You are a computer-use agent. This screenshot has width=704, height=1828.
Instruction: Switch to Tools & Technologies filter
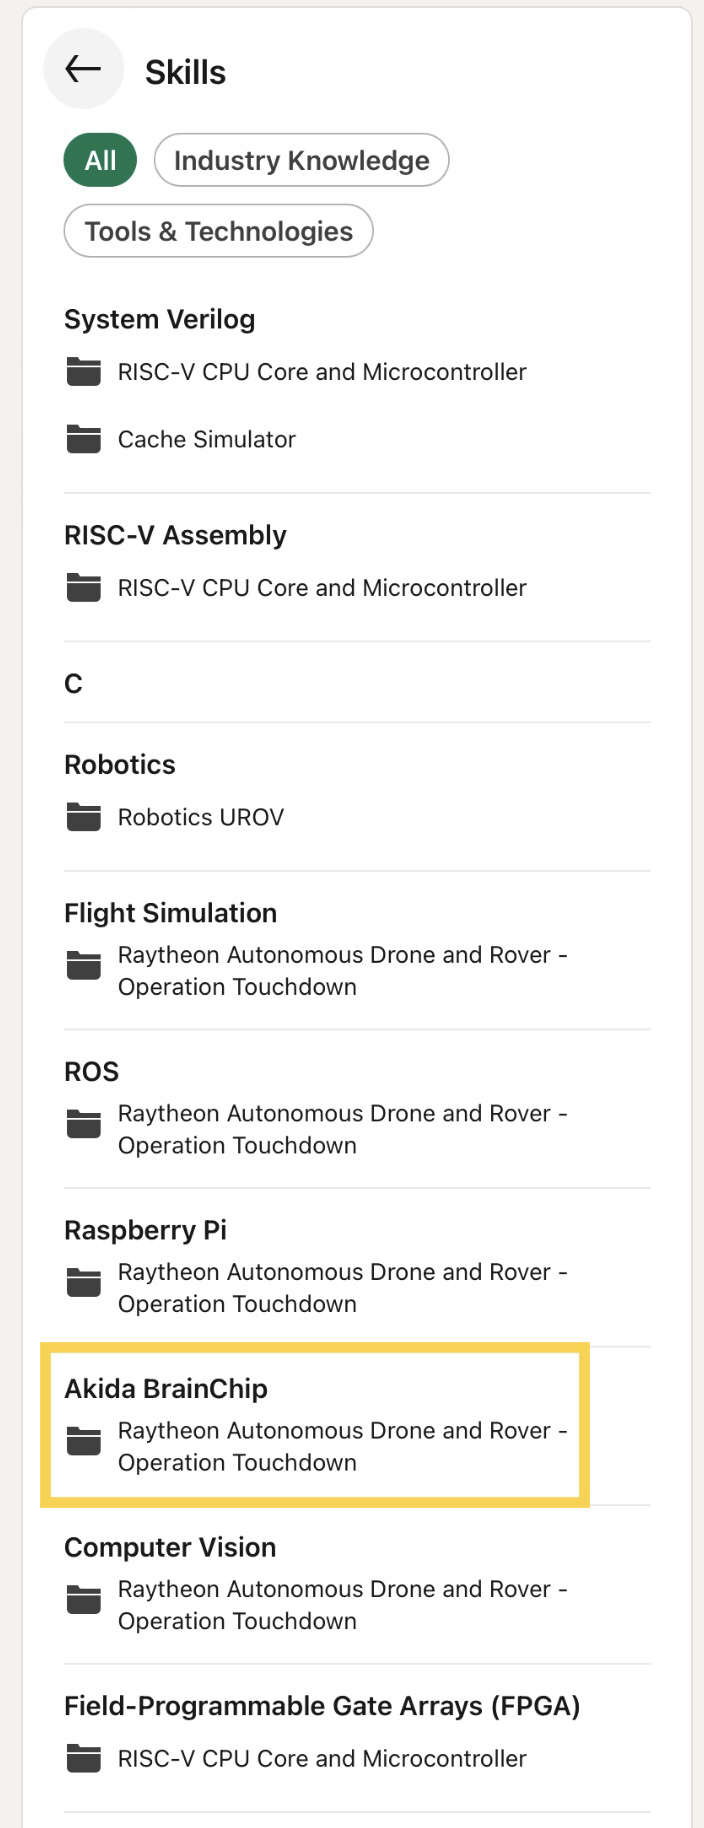[x=218, y=231]
